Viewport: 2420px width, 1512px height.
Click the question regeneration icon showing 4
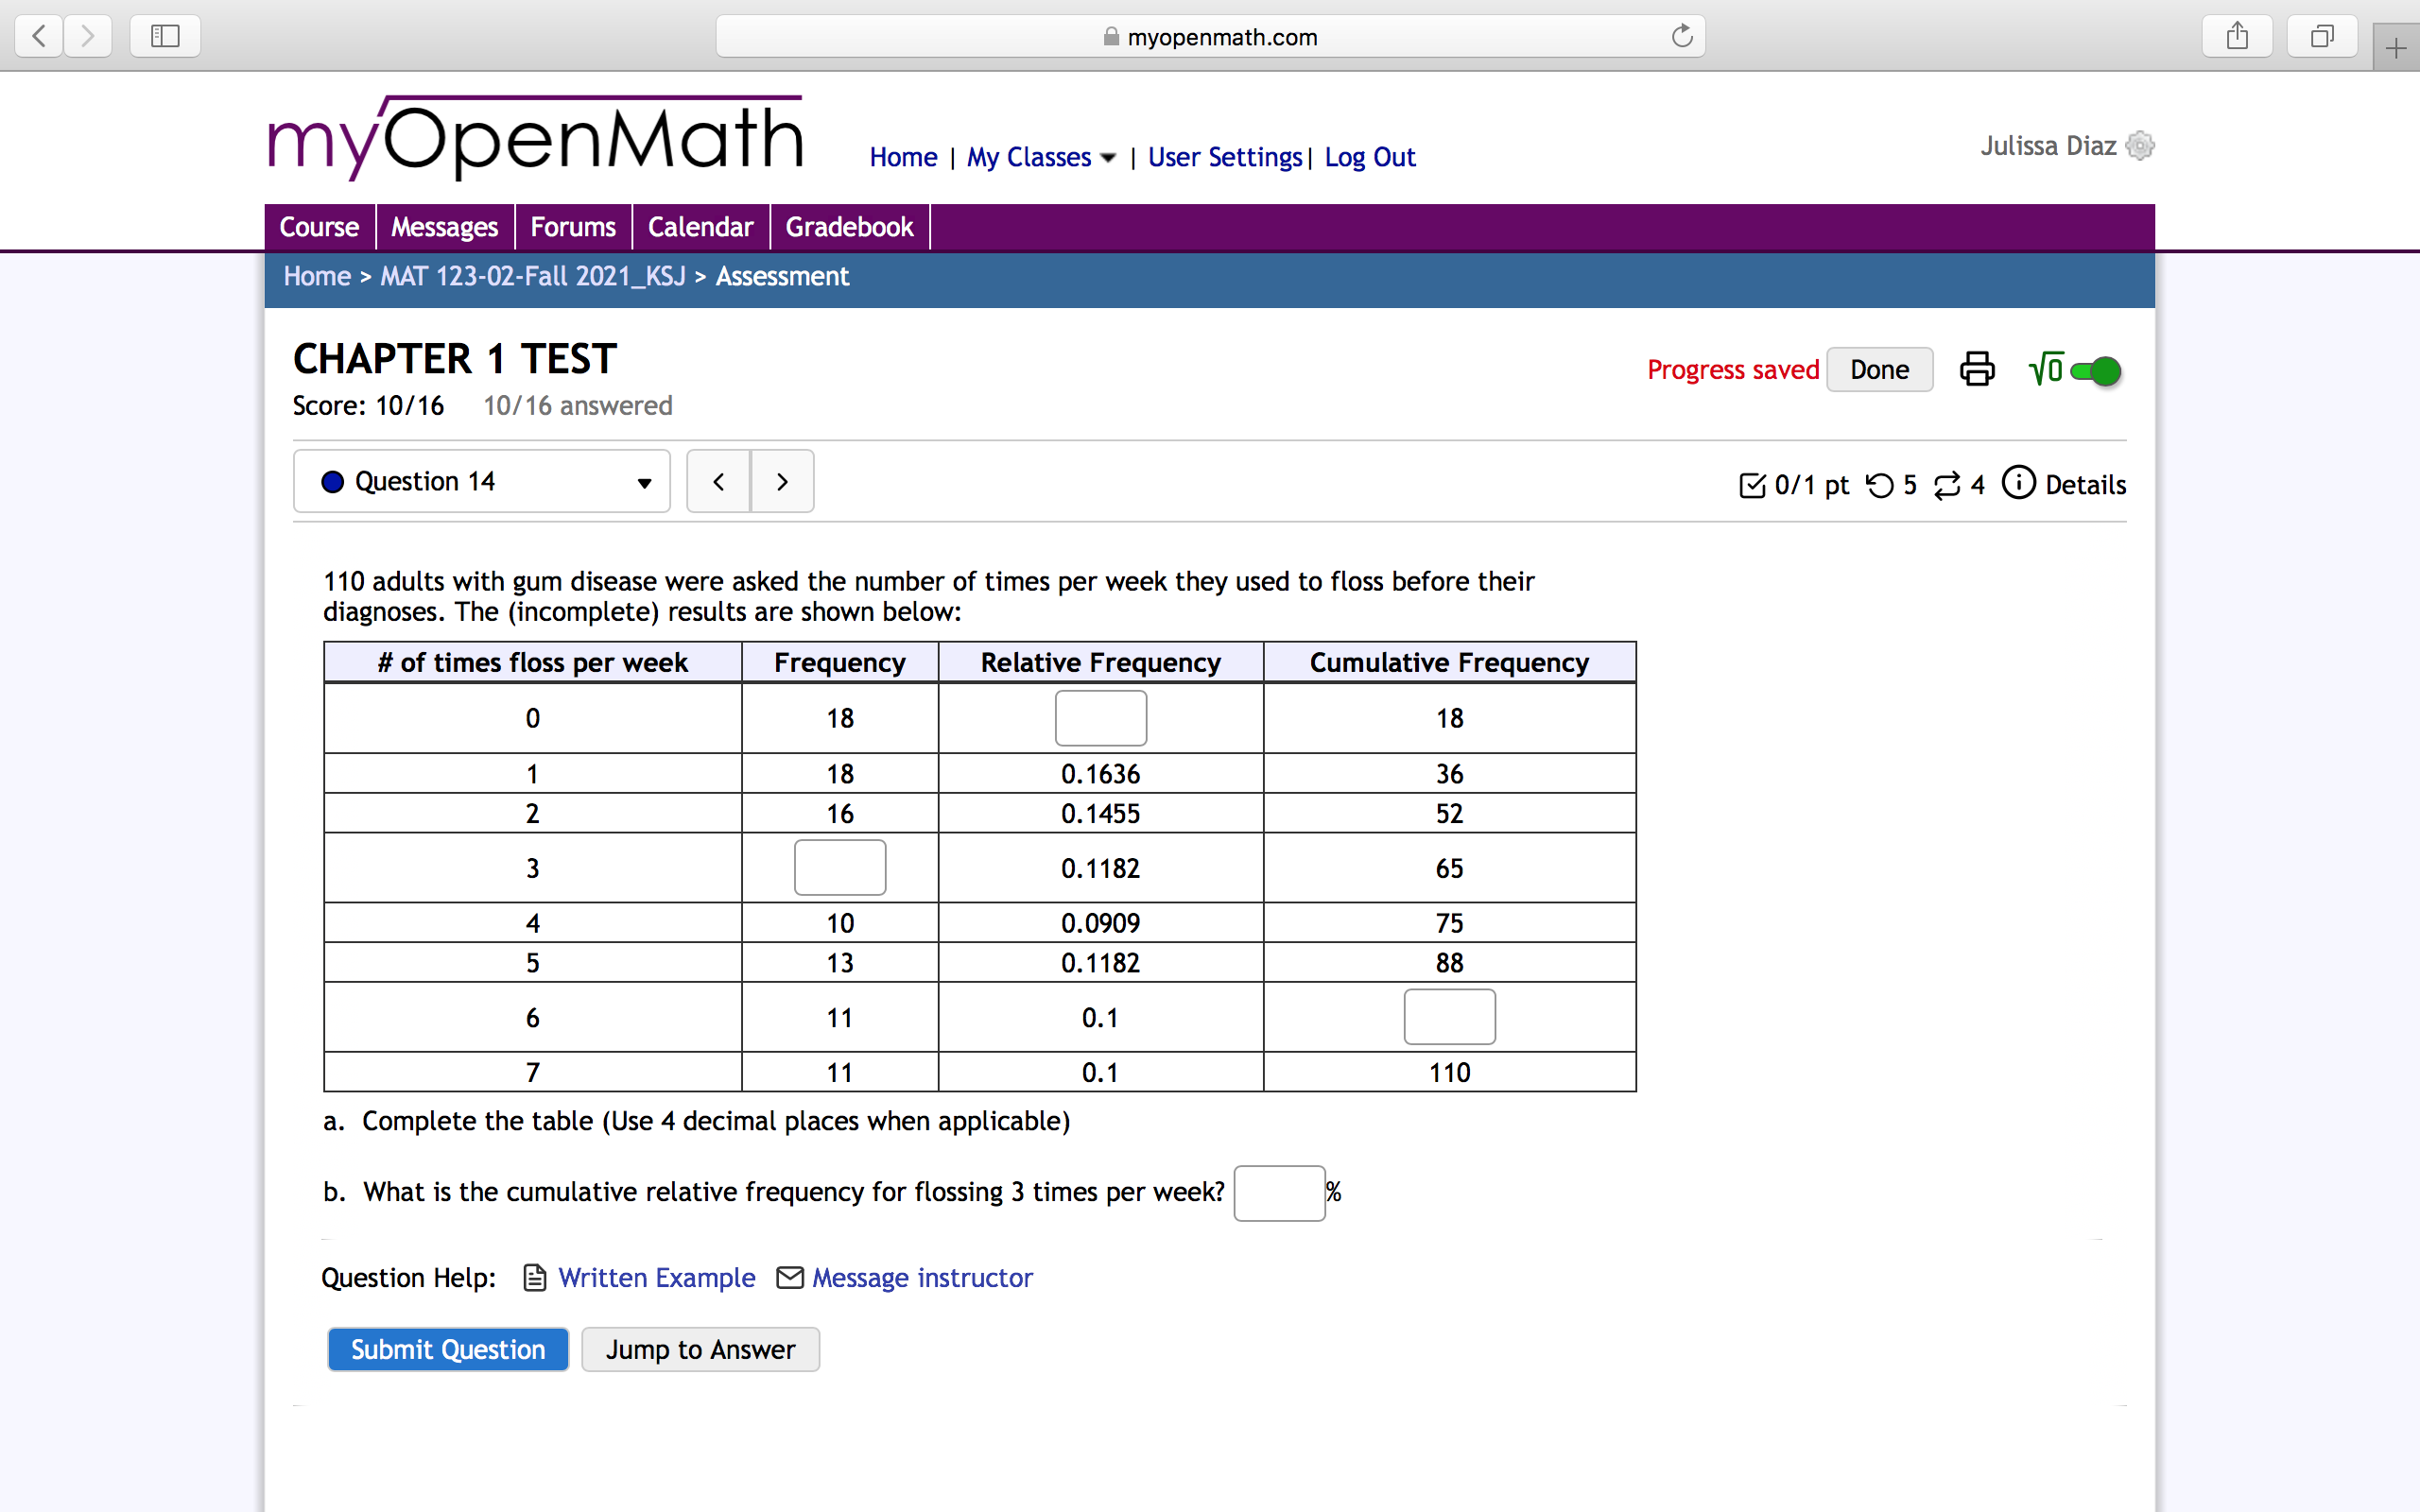(x=1947, y=484)
